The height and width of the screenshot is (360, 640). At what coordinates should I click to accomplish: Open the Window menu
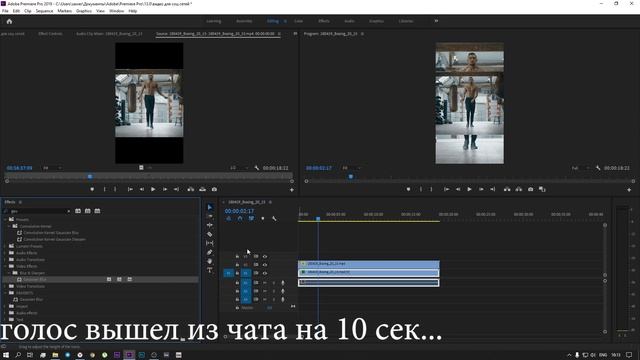pyautogui.click(x=117, y=11)
